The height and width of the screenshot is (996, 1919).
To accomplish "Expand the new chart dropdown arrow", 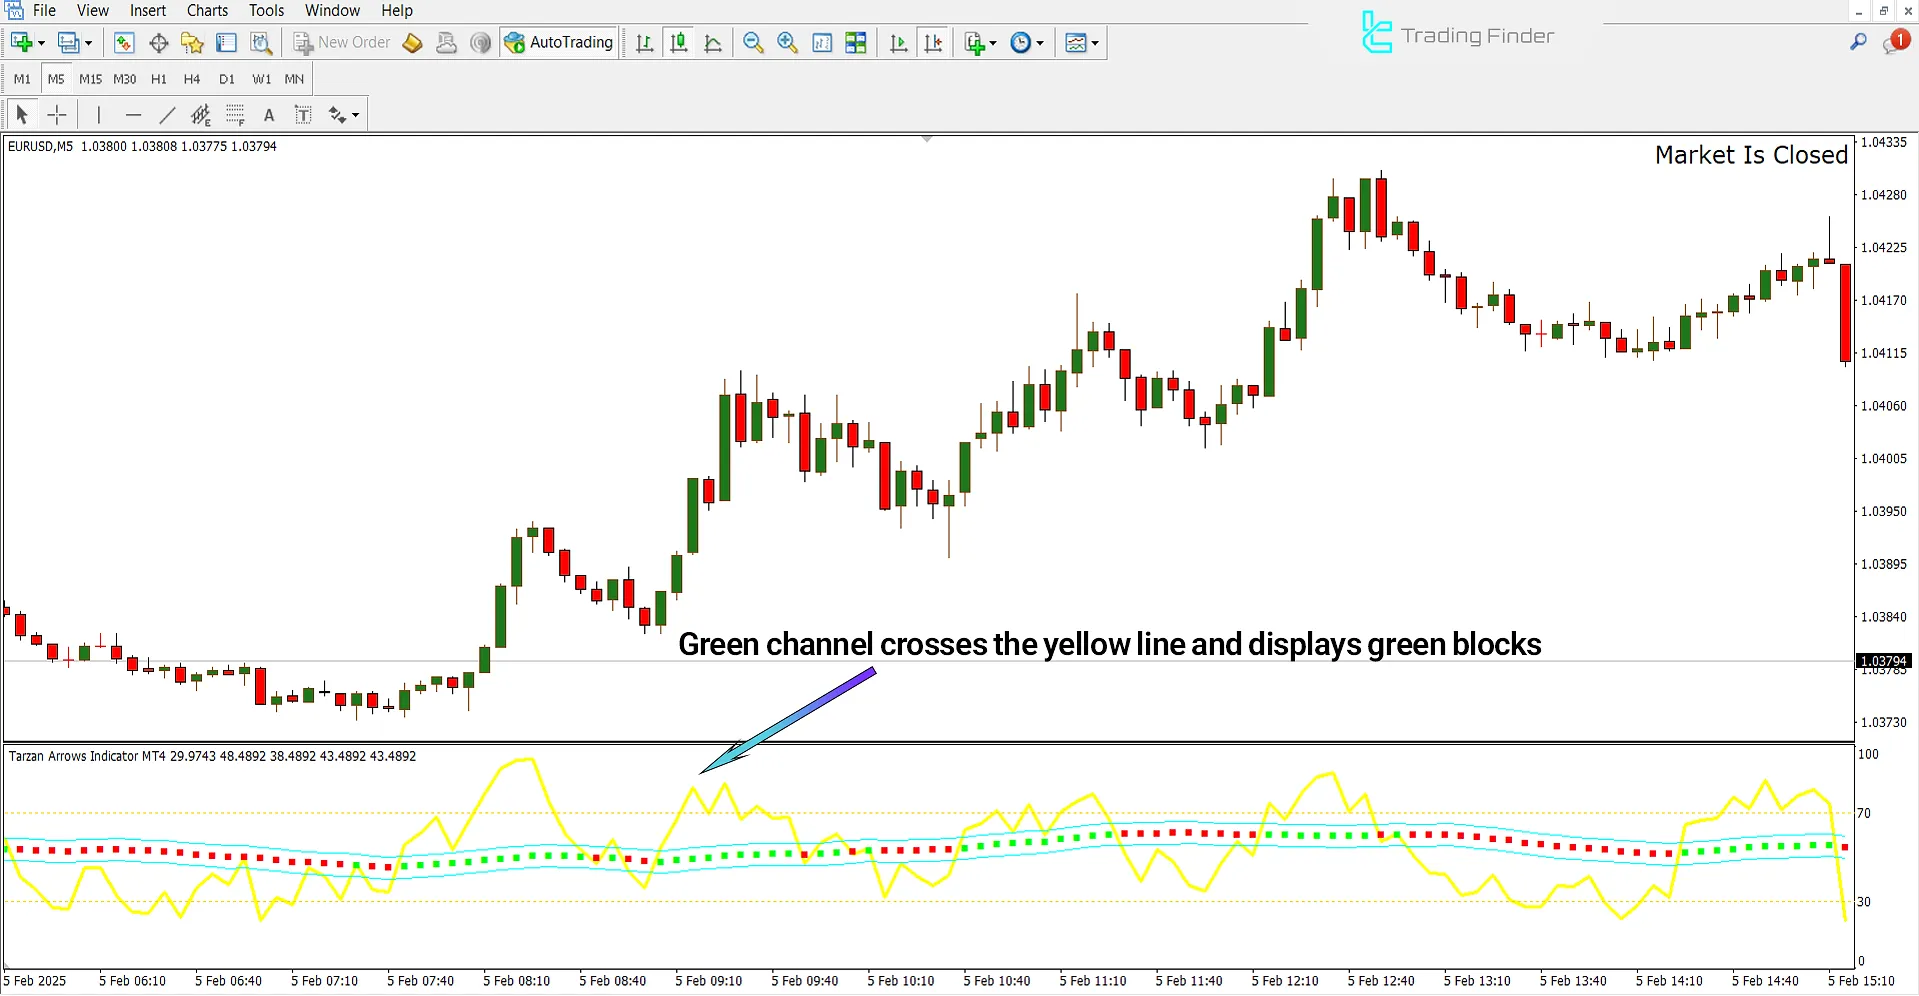I will click(x=41, y=43).
